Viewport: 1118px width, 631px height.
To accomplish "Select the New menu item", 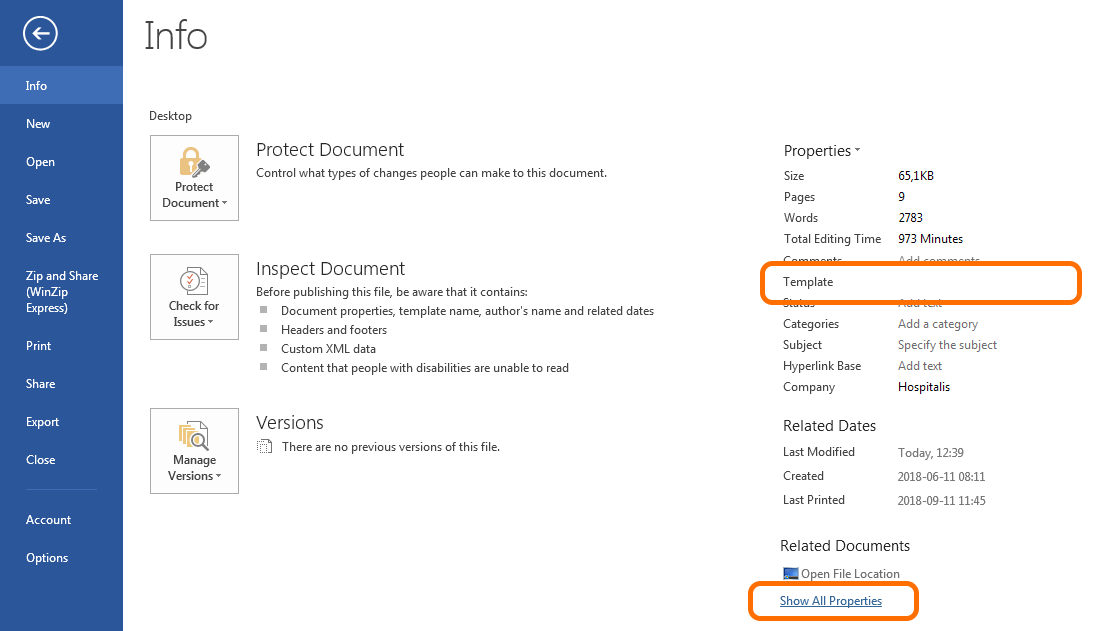I will coord(38,124).
